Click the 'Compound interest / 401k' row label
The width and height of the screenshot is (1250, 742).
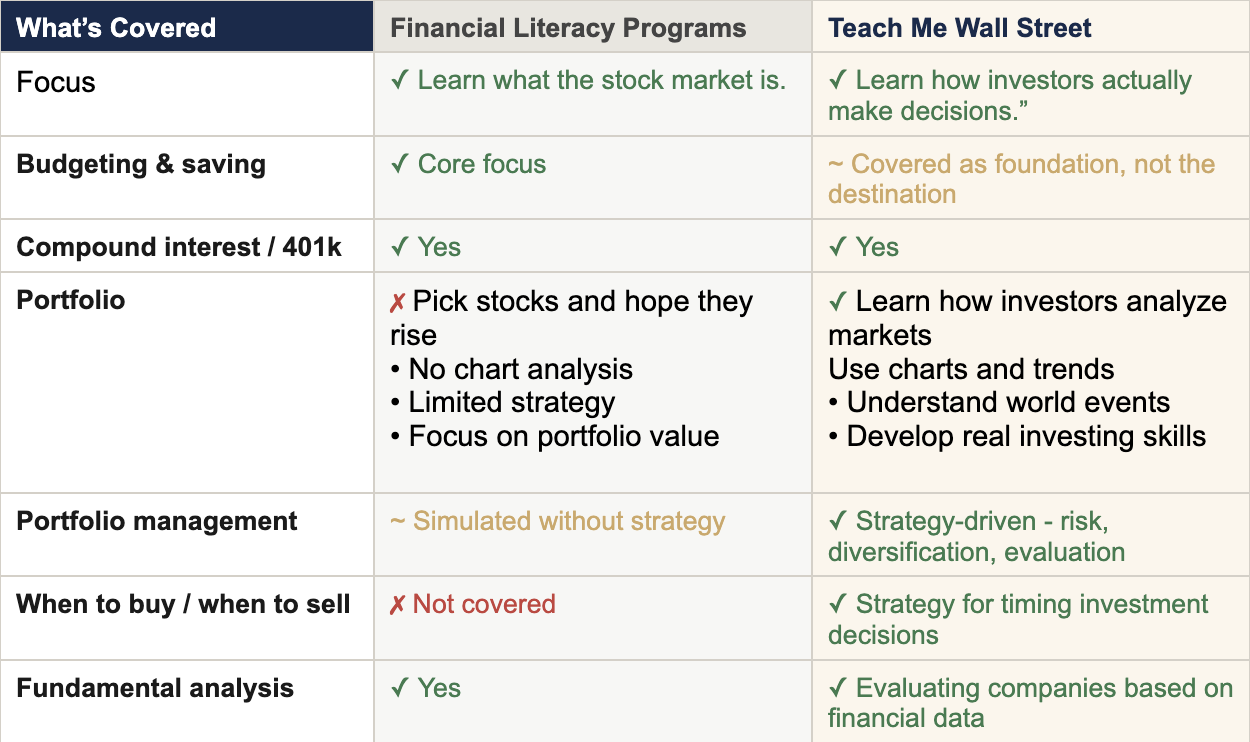tap(179, 248)
